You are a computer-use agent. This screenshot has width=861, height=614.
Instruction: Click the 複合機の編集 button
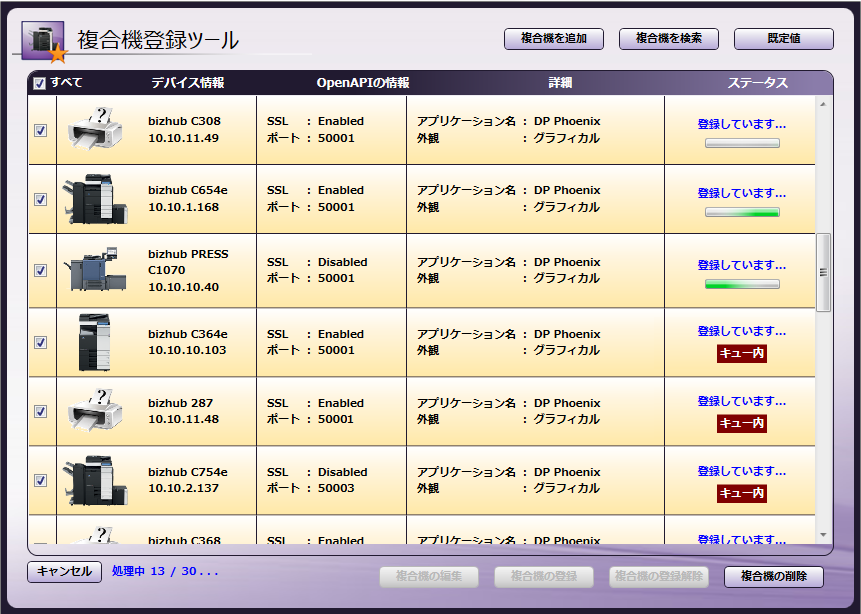(x=429, y=577)
